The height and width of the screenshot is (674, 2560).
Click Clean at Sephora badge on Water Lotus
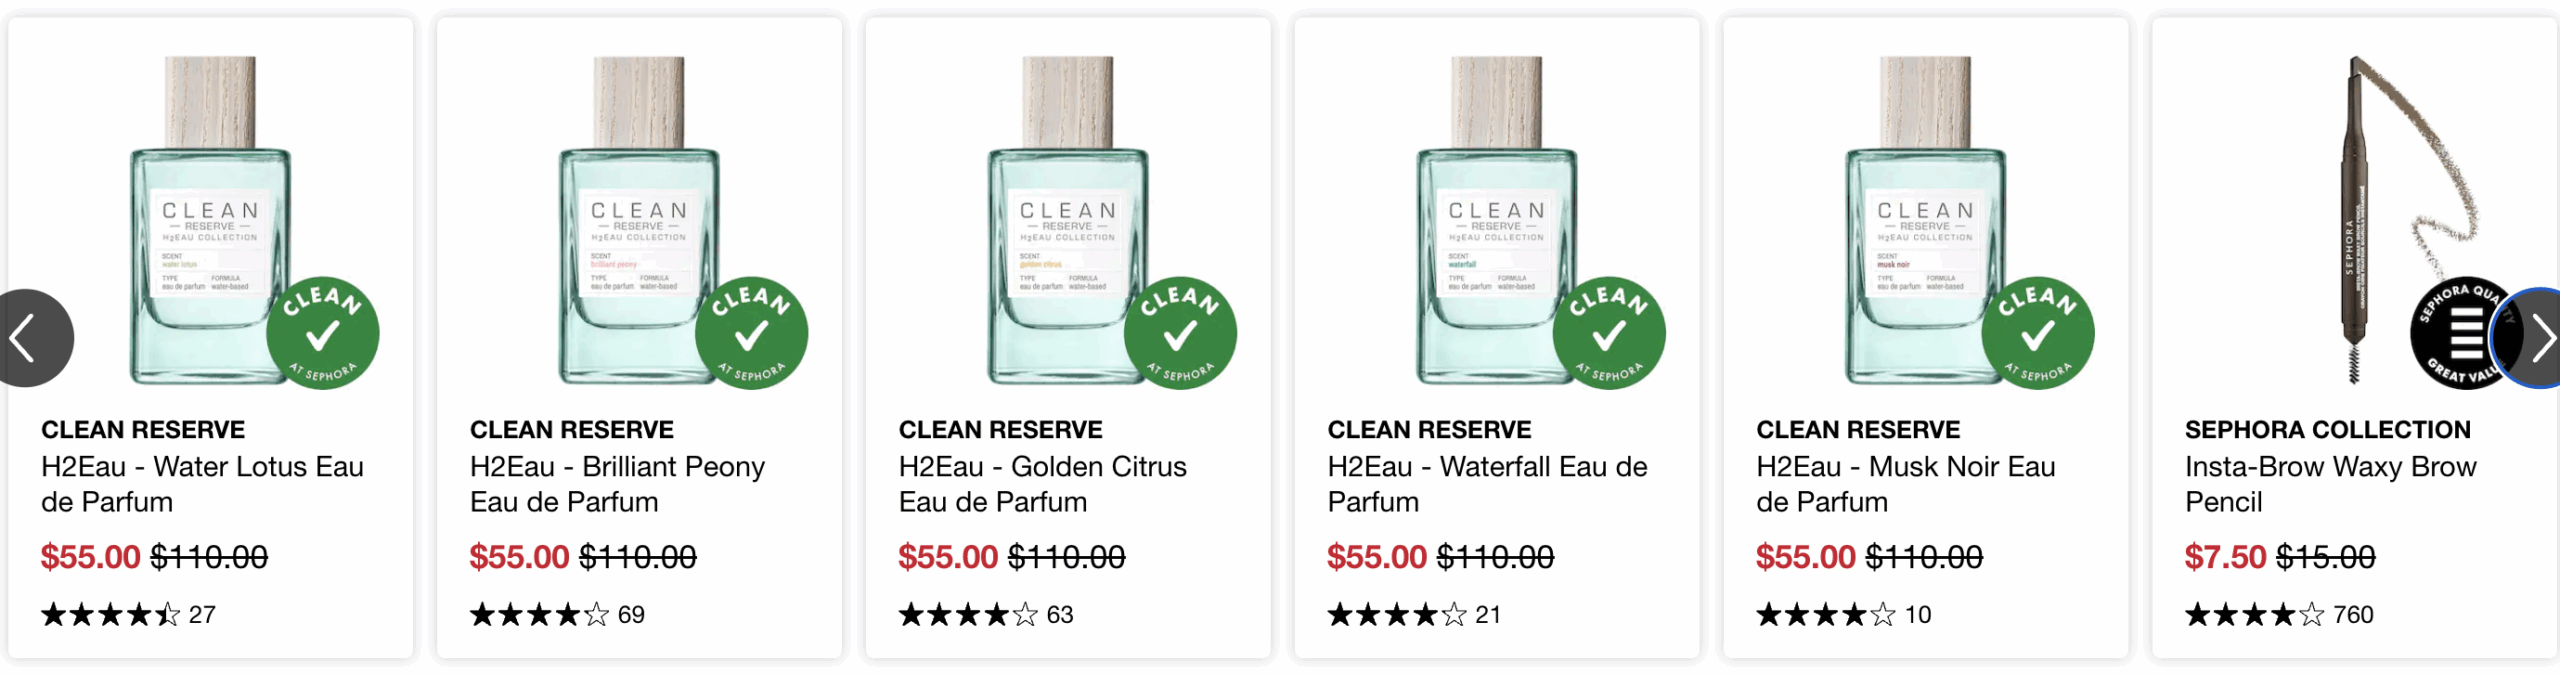point(322,333)
